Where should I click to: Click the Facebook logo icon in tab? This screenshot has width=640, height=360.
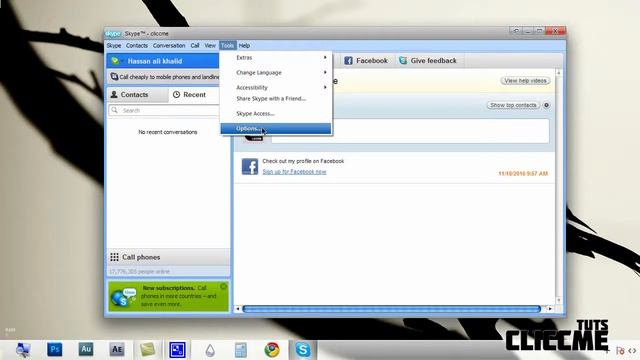(x=348, y=61)
